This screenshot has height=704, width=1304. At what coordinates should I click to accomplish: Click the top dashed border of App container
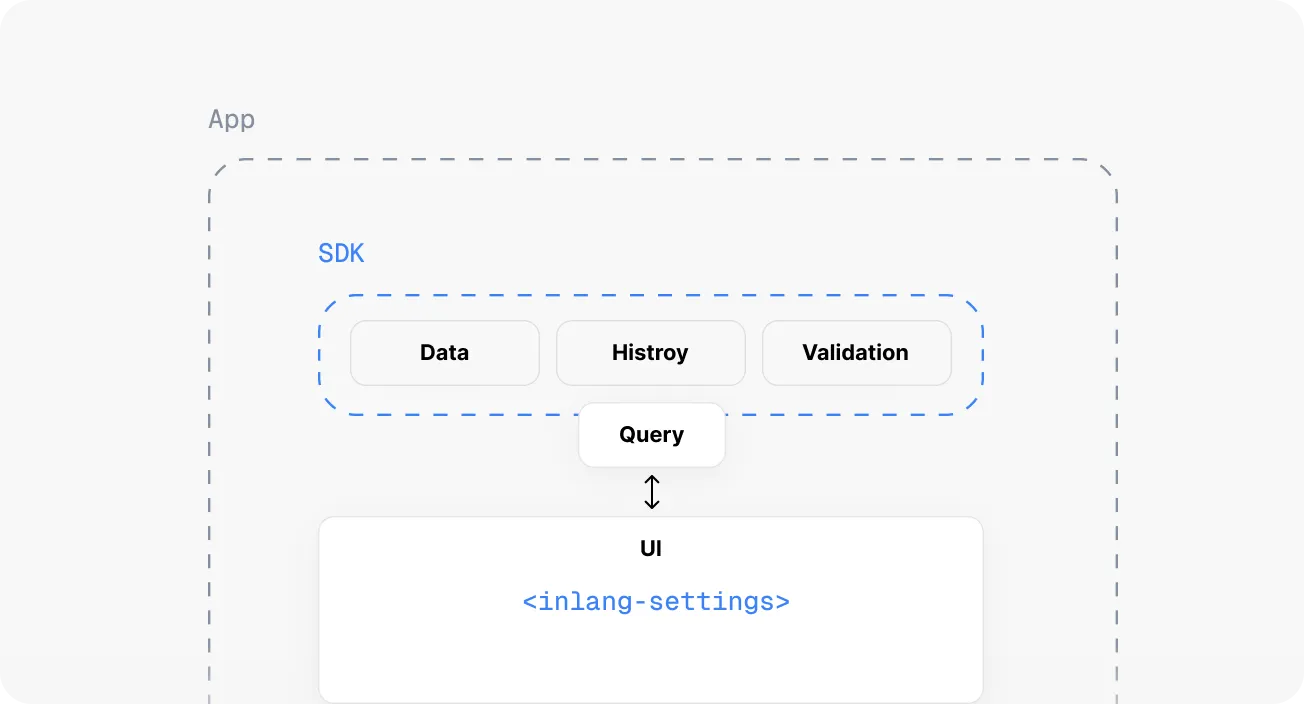pyautogui.click(x=662, y=160)
